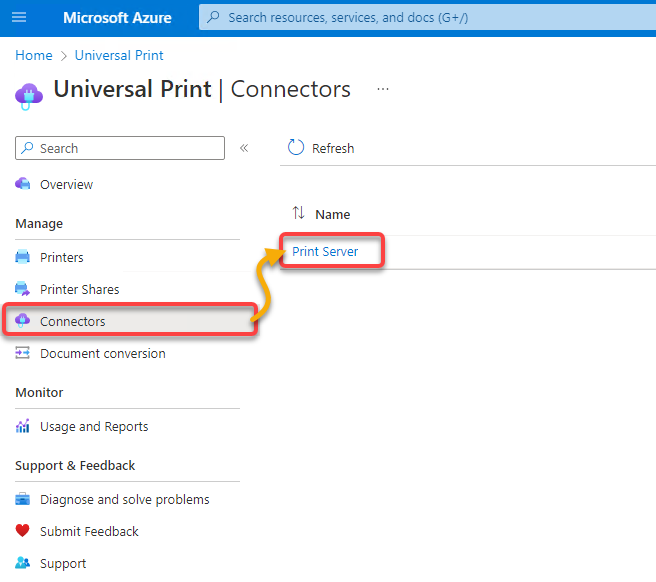656x582 pixels.
Task: Click the Usage and Reports chart icon
Action: click(23, 426)
